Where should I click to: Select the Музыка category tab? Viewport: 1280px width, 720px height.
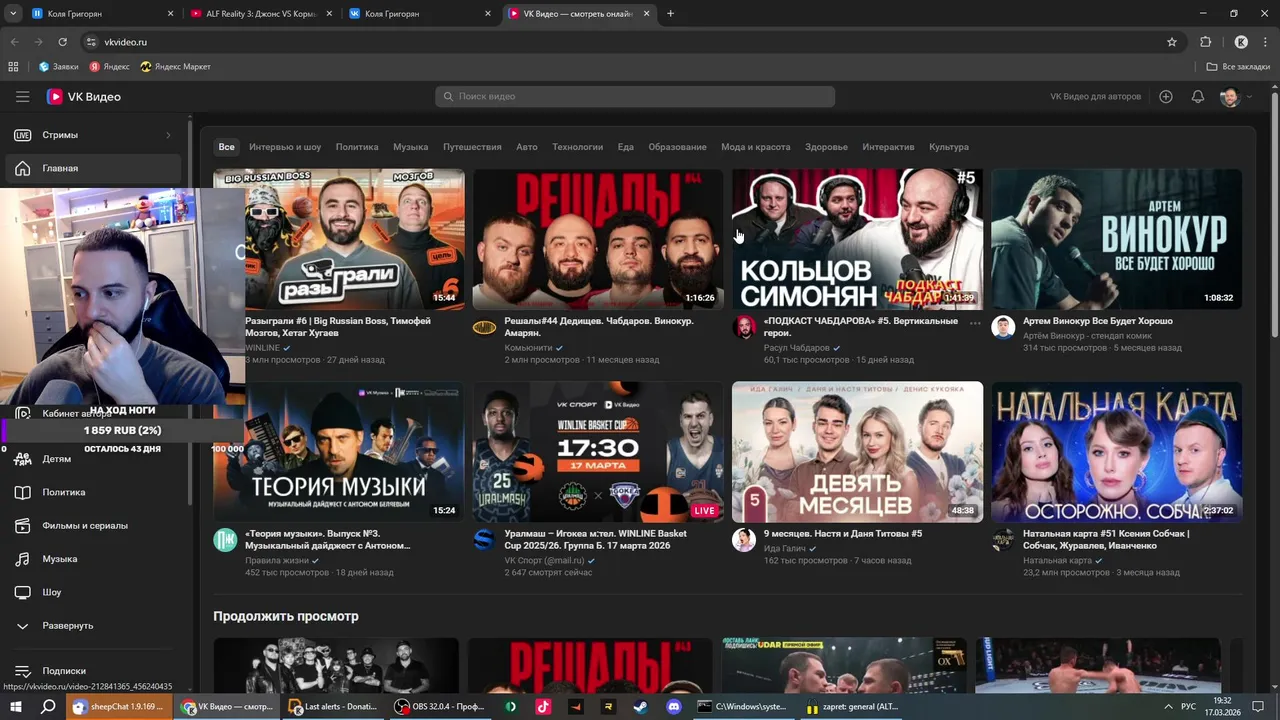(410, 147)
